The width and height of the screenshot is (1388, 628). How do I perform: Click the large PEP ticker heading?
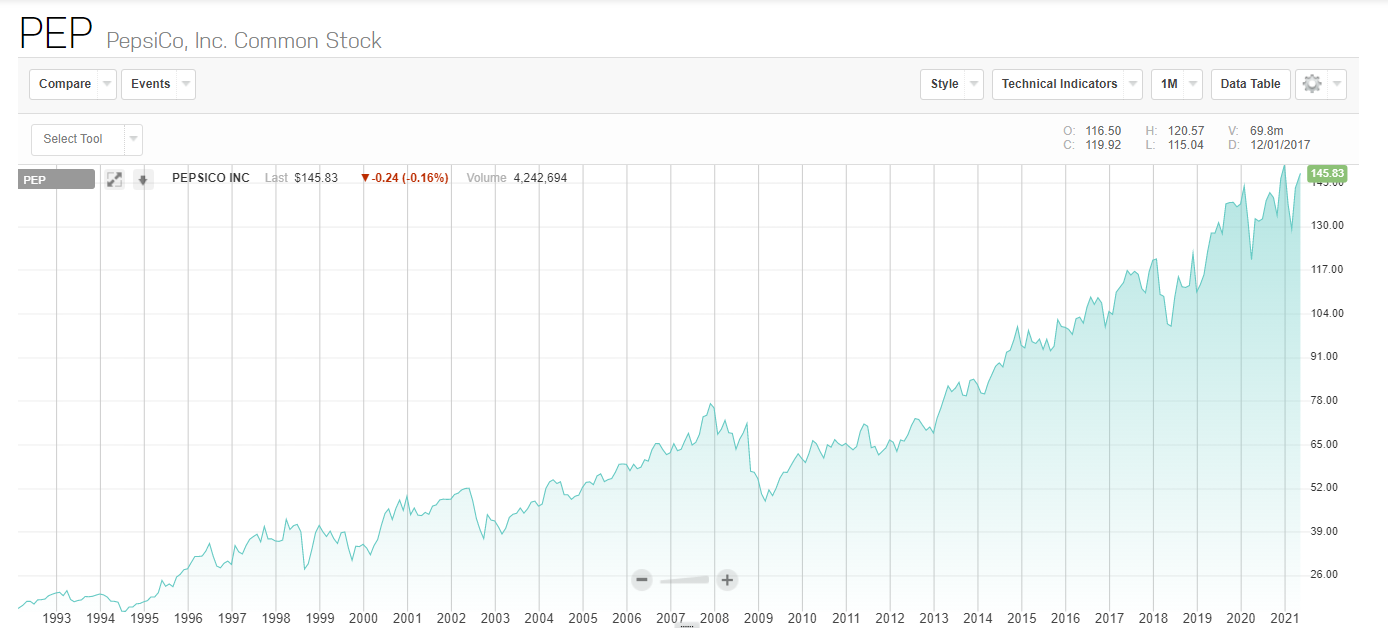click(56, 35)
